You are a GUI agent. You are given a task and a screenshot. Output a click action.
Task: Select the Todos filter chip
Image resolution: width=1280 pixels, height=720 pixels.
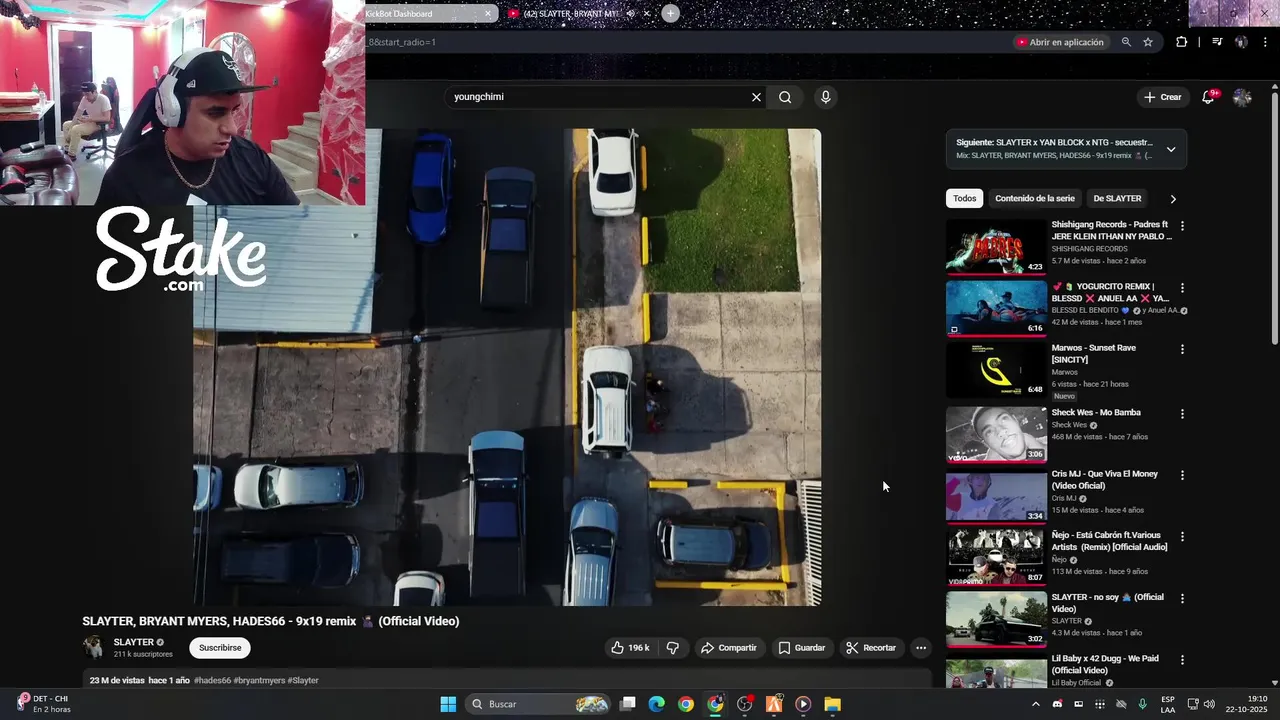(965, 198)
